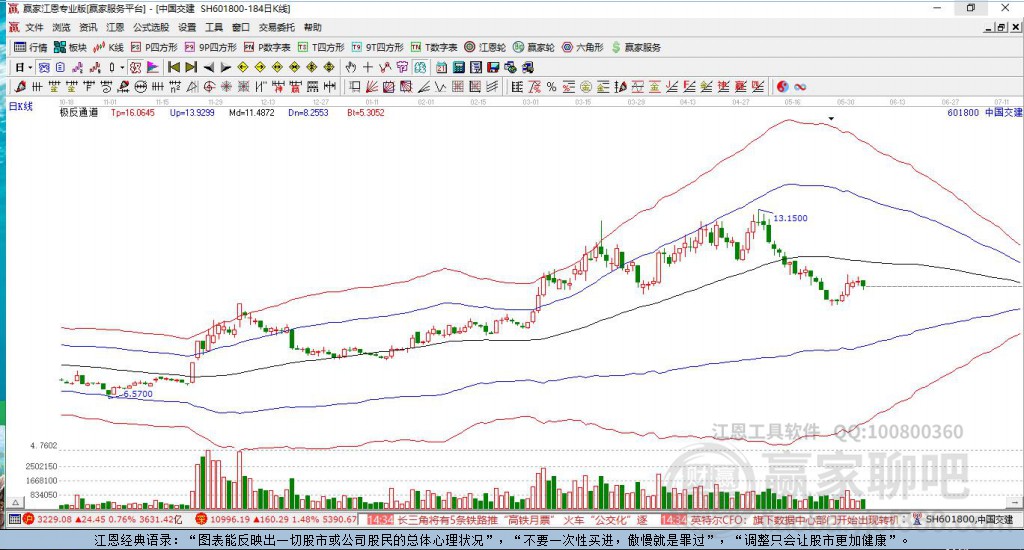Open the P数字表 tool
This screenshot has width=1024, height=550.
267,47
